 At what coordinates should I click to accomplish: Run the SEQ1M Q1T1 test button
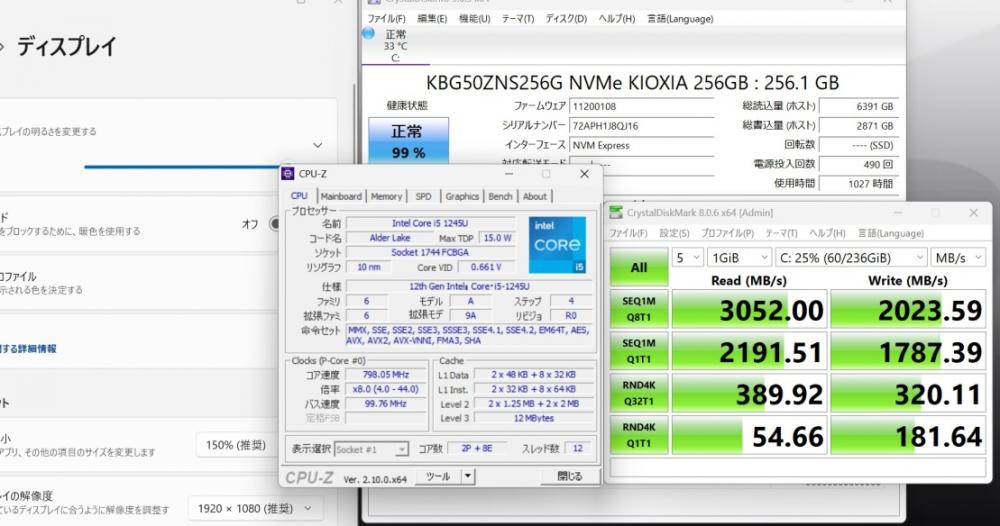[x=638, y=351]
